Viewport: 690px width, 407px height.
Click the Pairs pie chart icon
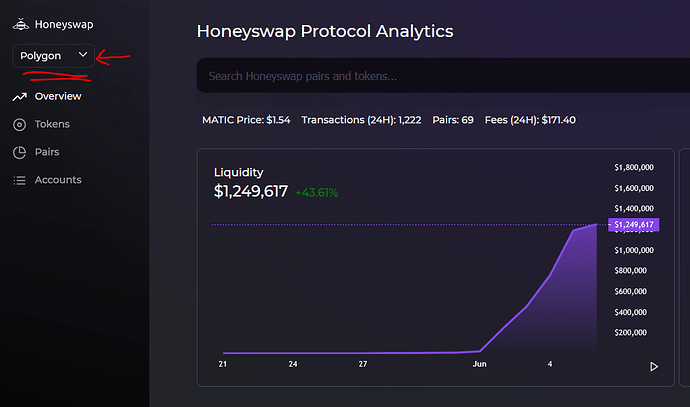pos(19,153)
